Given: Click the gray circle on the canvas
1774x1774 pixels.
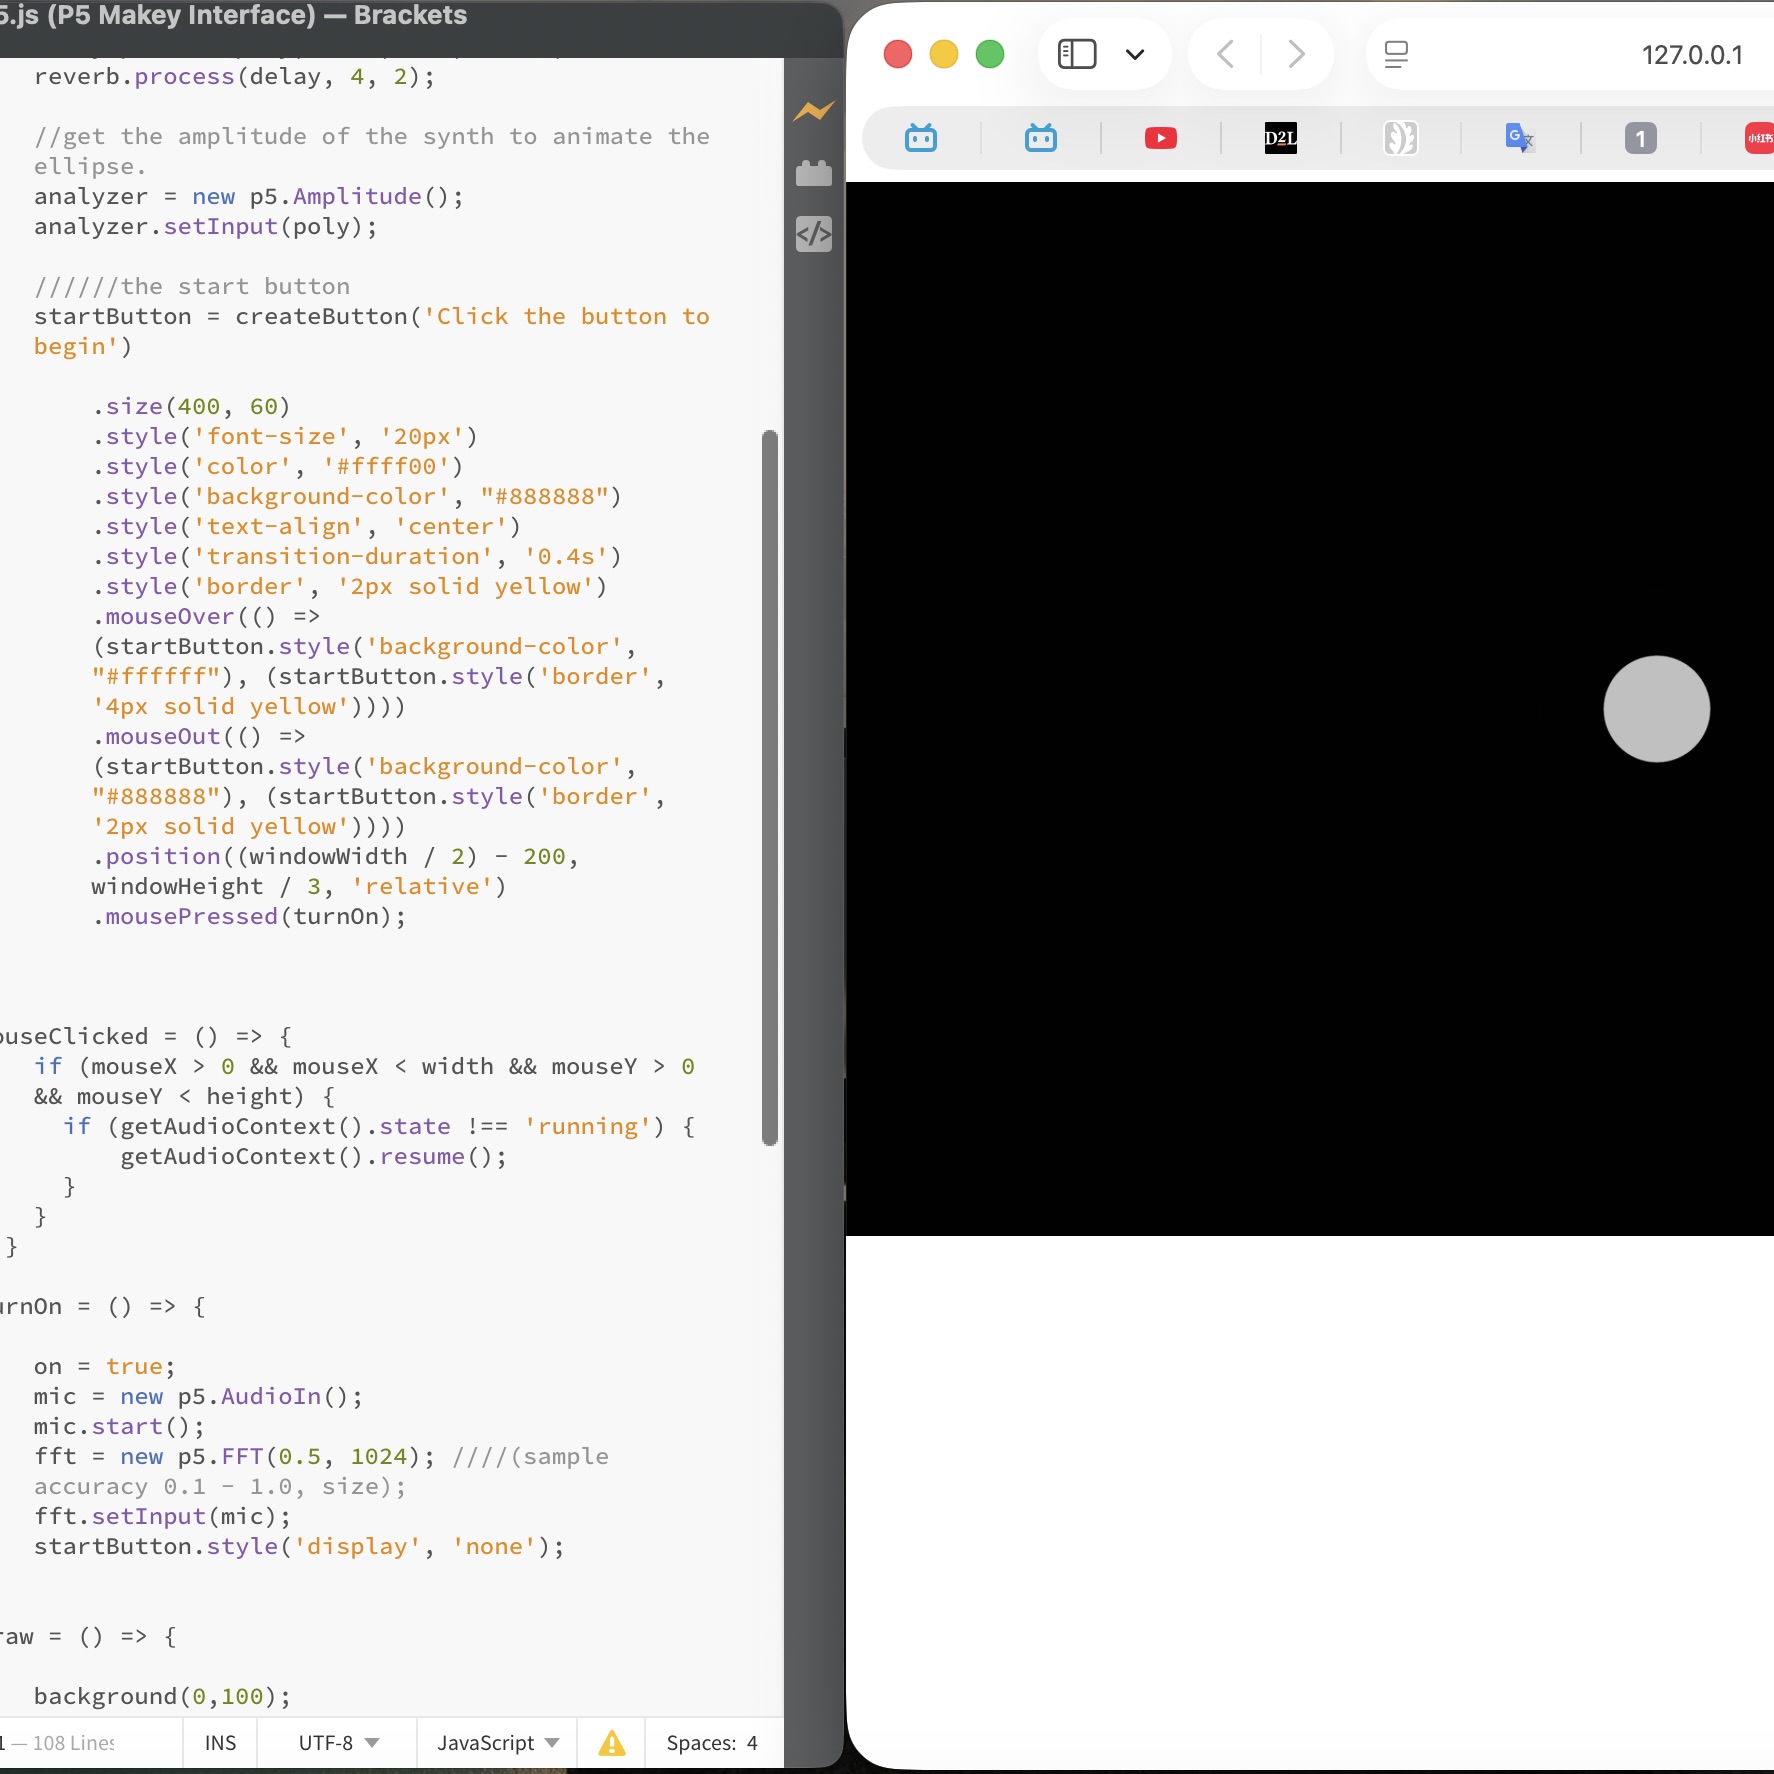Looking at the screenshot, I should point(1656,709).
